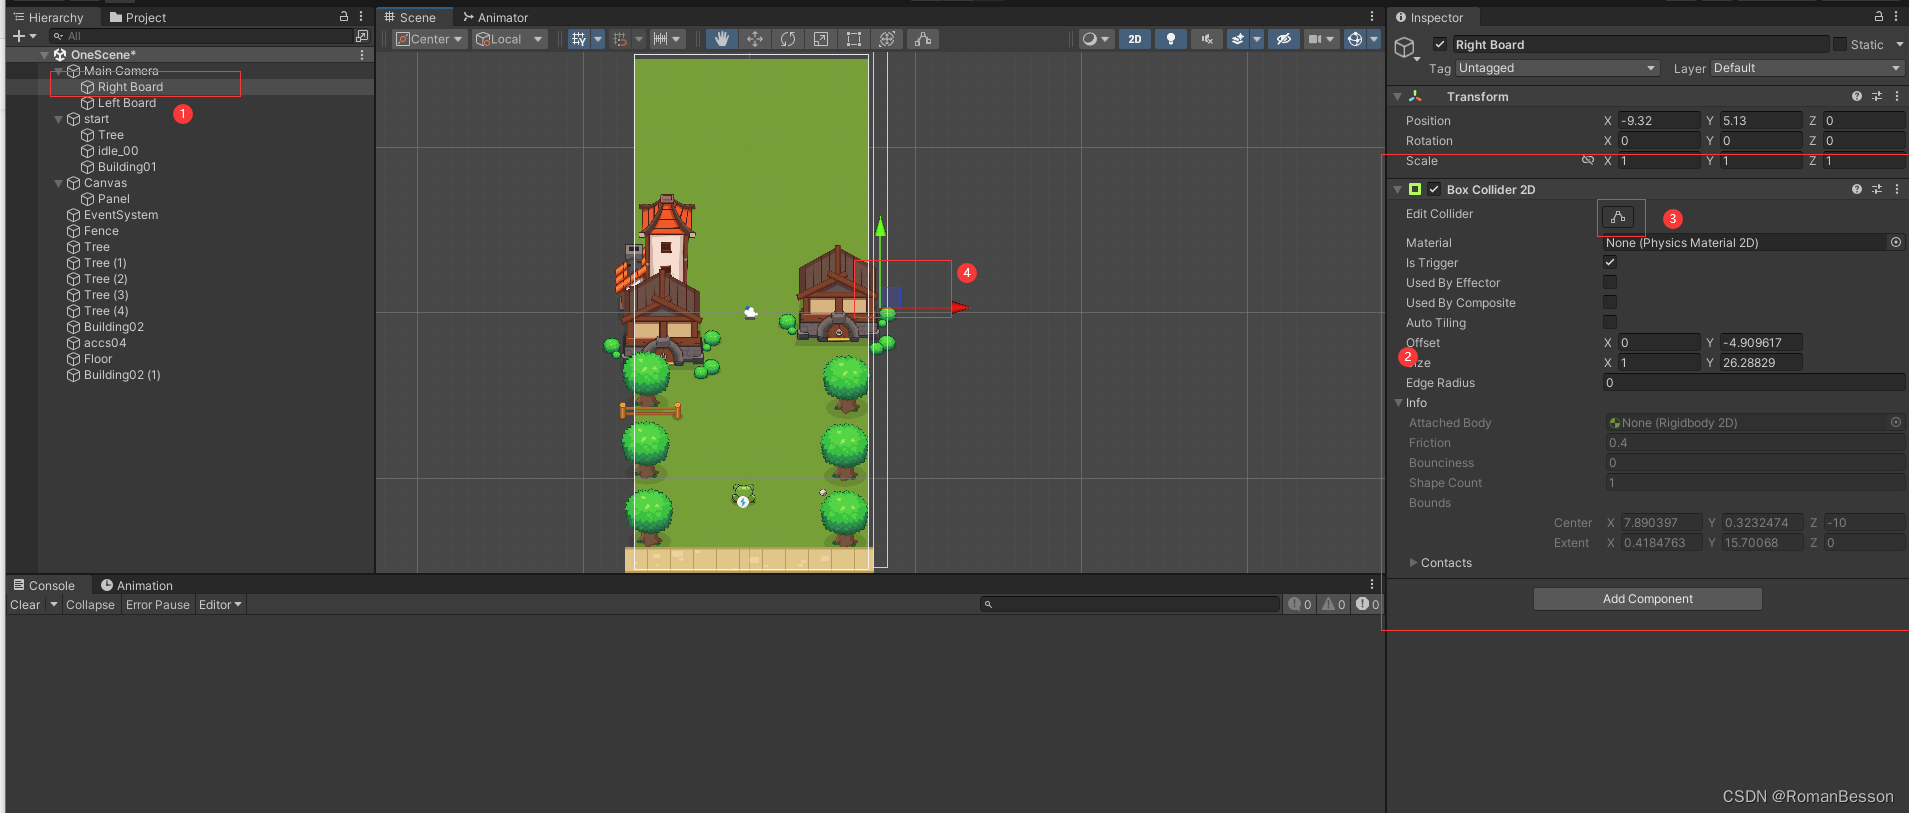Open the game object icon picker
1909x813 pixels.
pyautogui.click(x=1406, y=48)
